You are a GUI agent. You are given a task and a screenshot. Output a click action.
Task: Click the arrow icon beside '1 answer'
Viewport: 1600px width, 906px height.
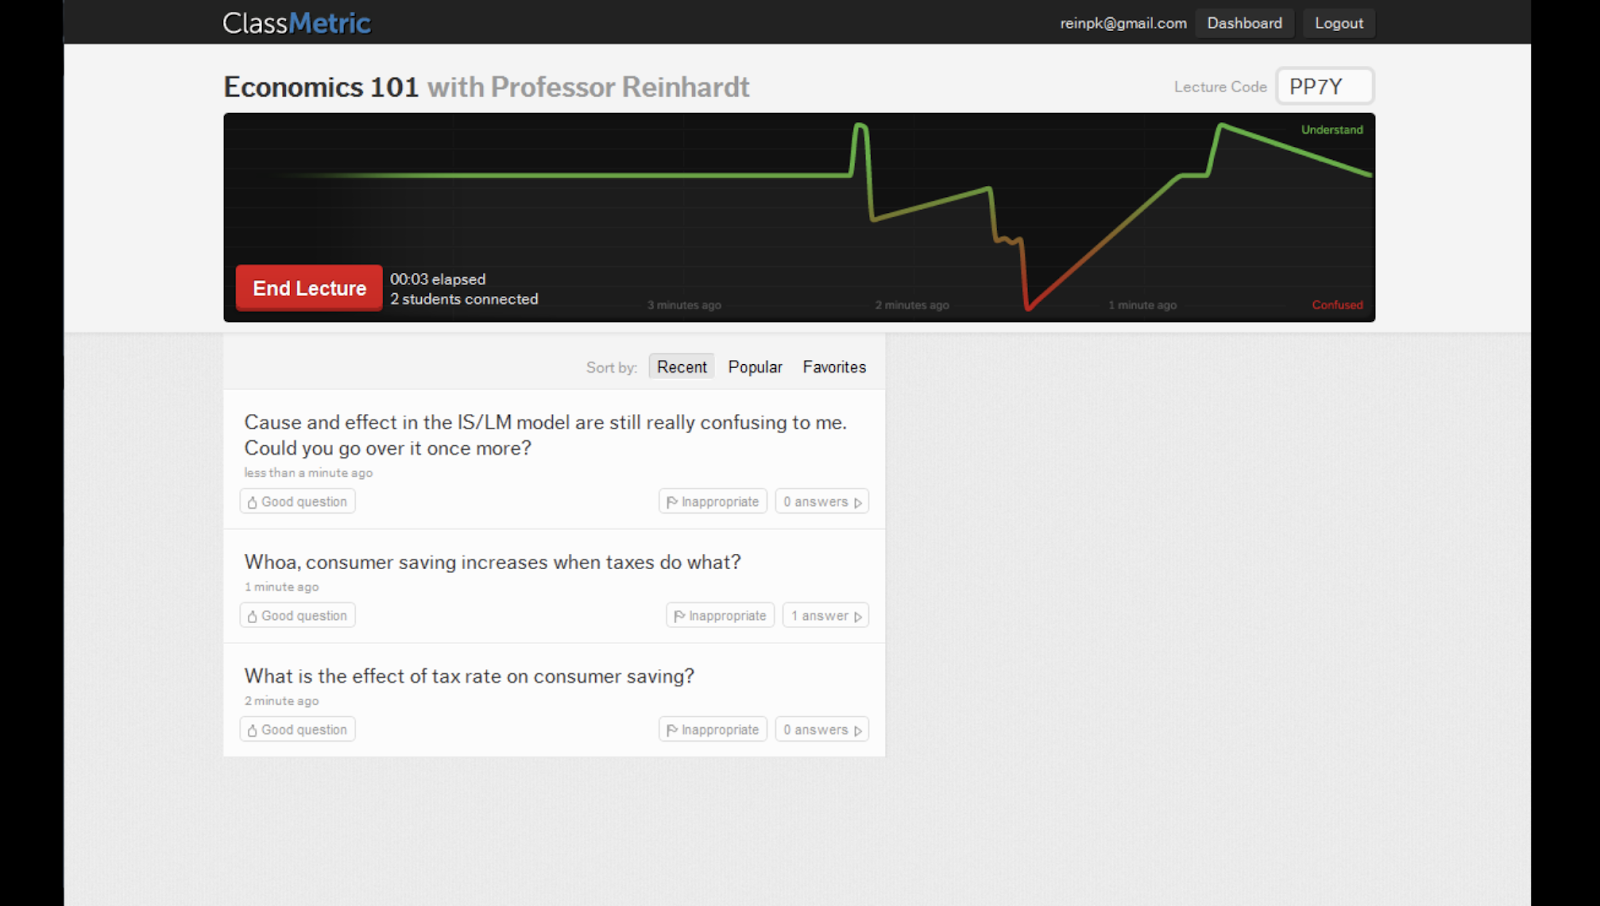858,617
